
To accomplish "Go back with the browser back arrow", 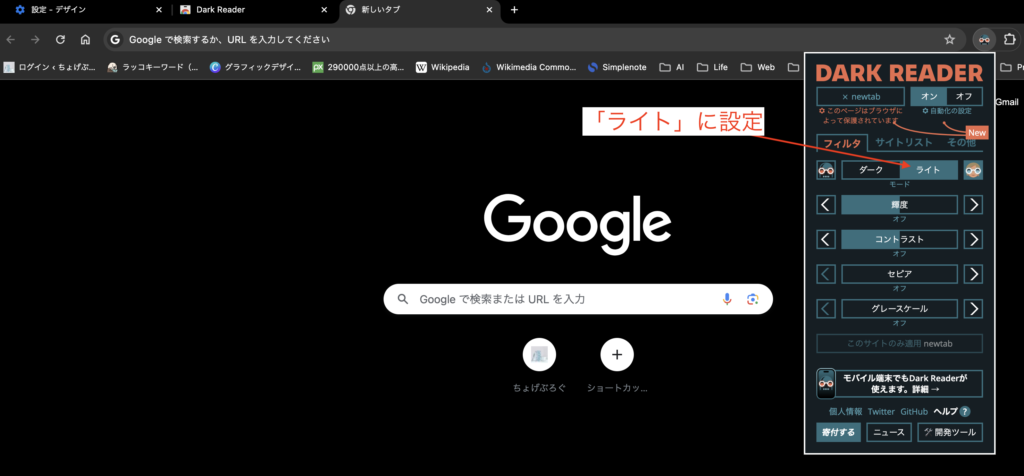I will tap(10, 40).
